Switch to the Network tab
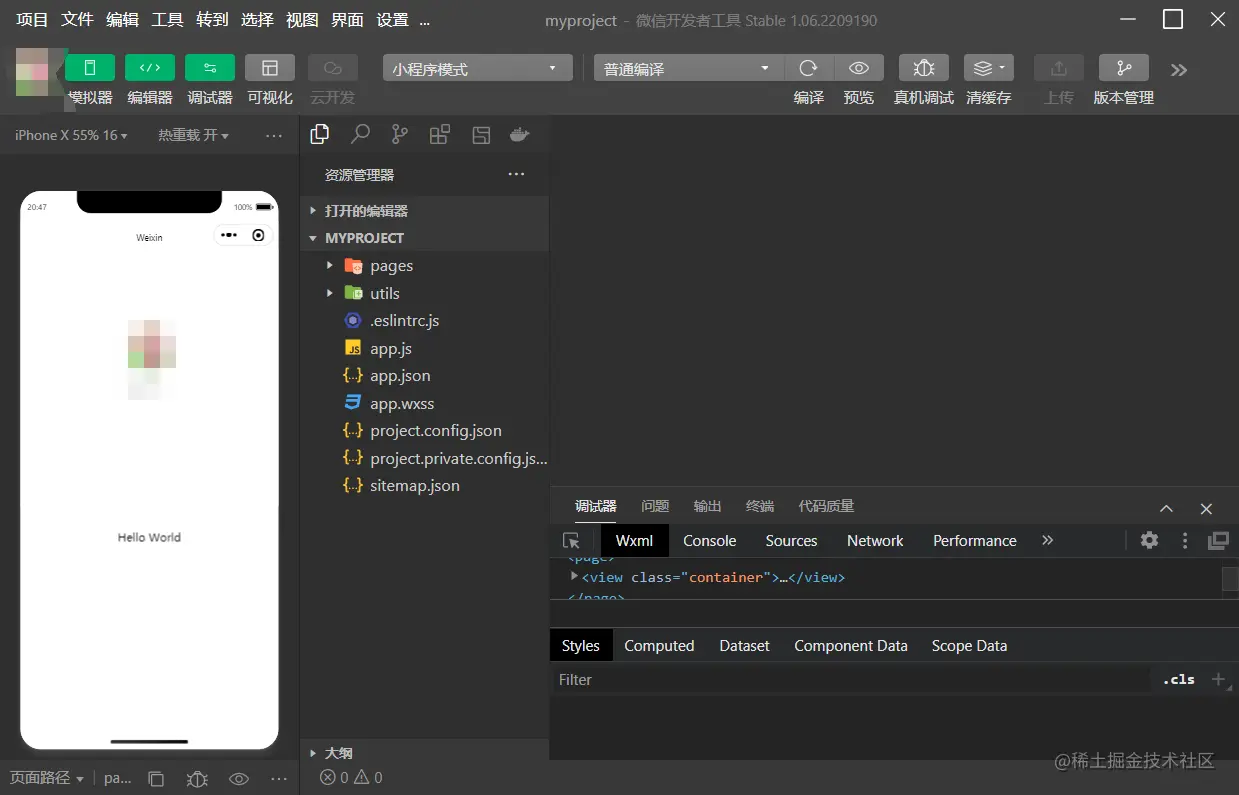This screenshot has width=1239, height=795. [x=875, y=540]
